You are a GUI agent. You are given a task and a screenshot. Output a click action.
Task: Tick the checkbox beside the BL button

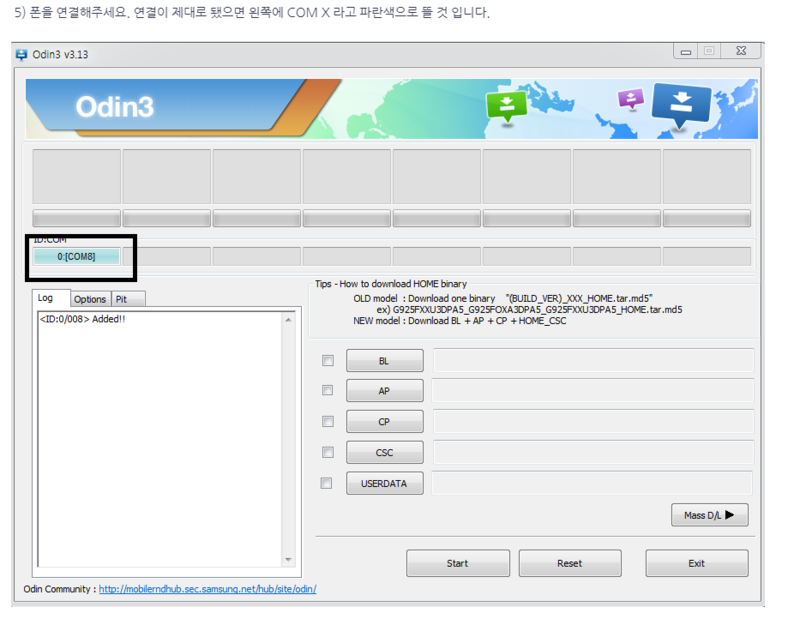pyautogui.click(x=328, y=361)
